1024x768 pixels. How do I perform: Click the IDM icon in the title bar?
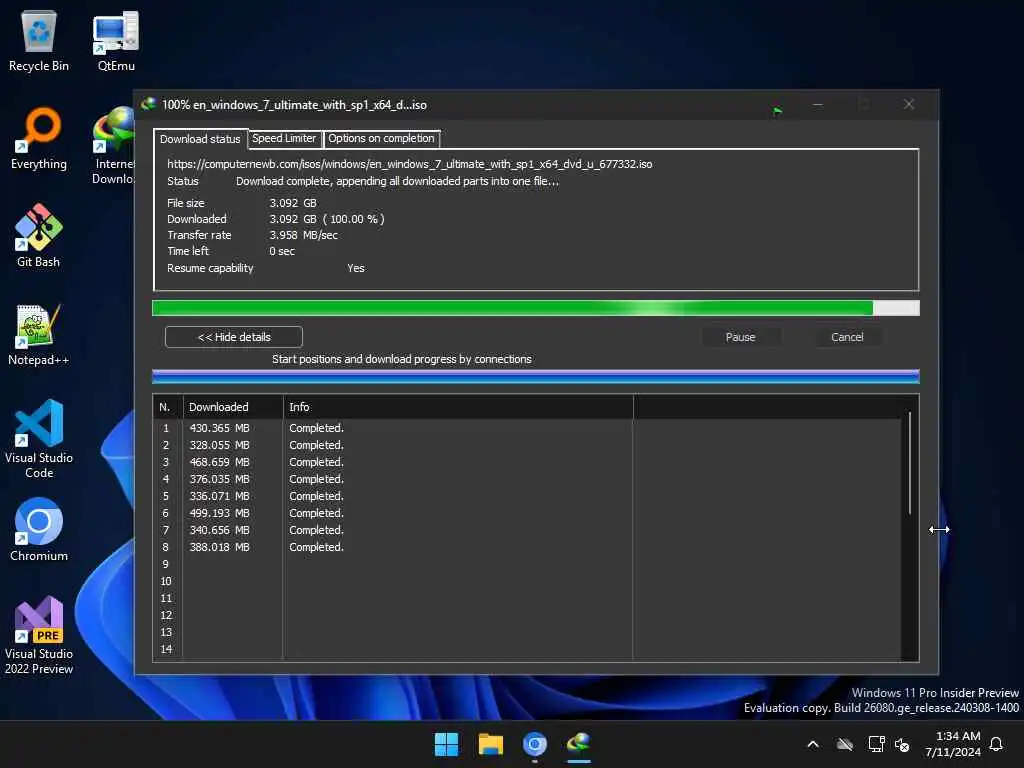click(148, 104)
